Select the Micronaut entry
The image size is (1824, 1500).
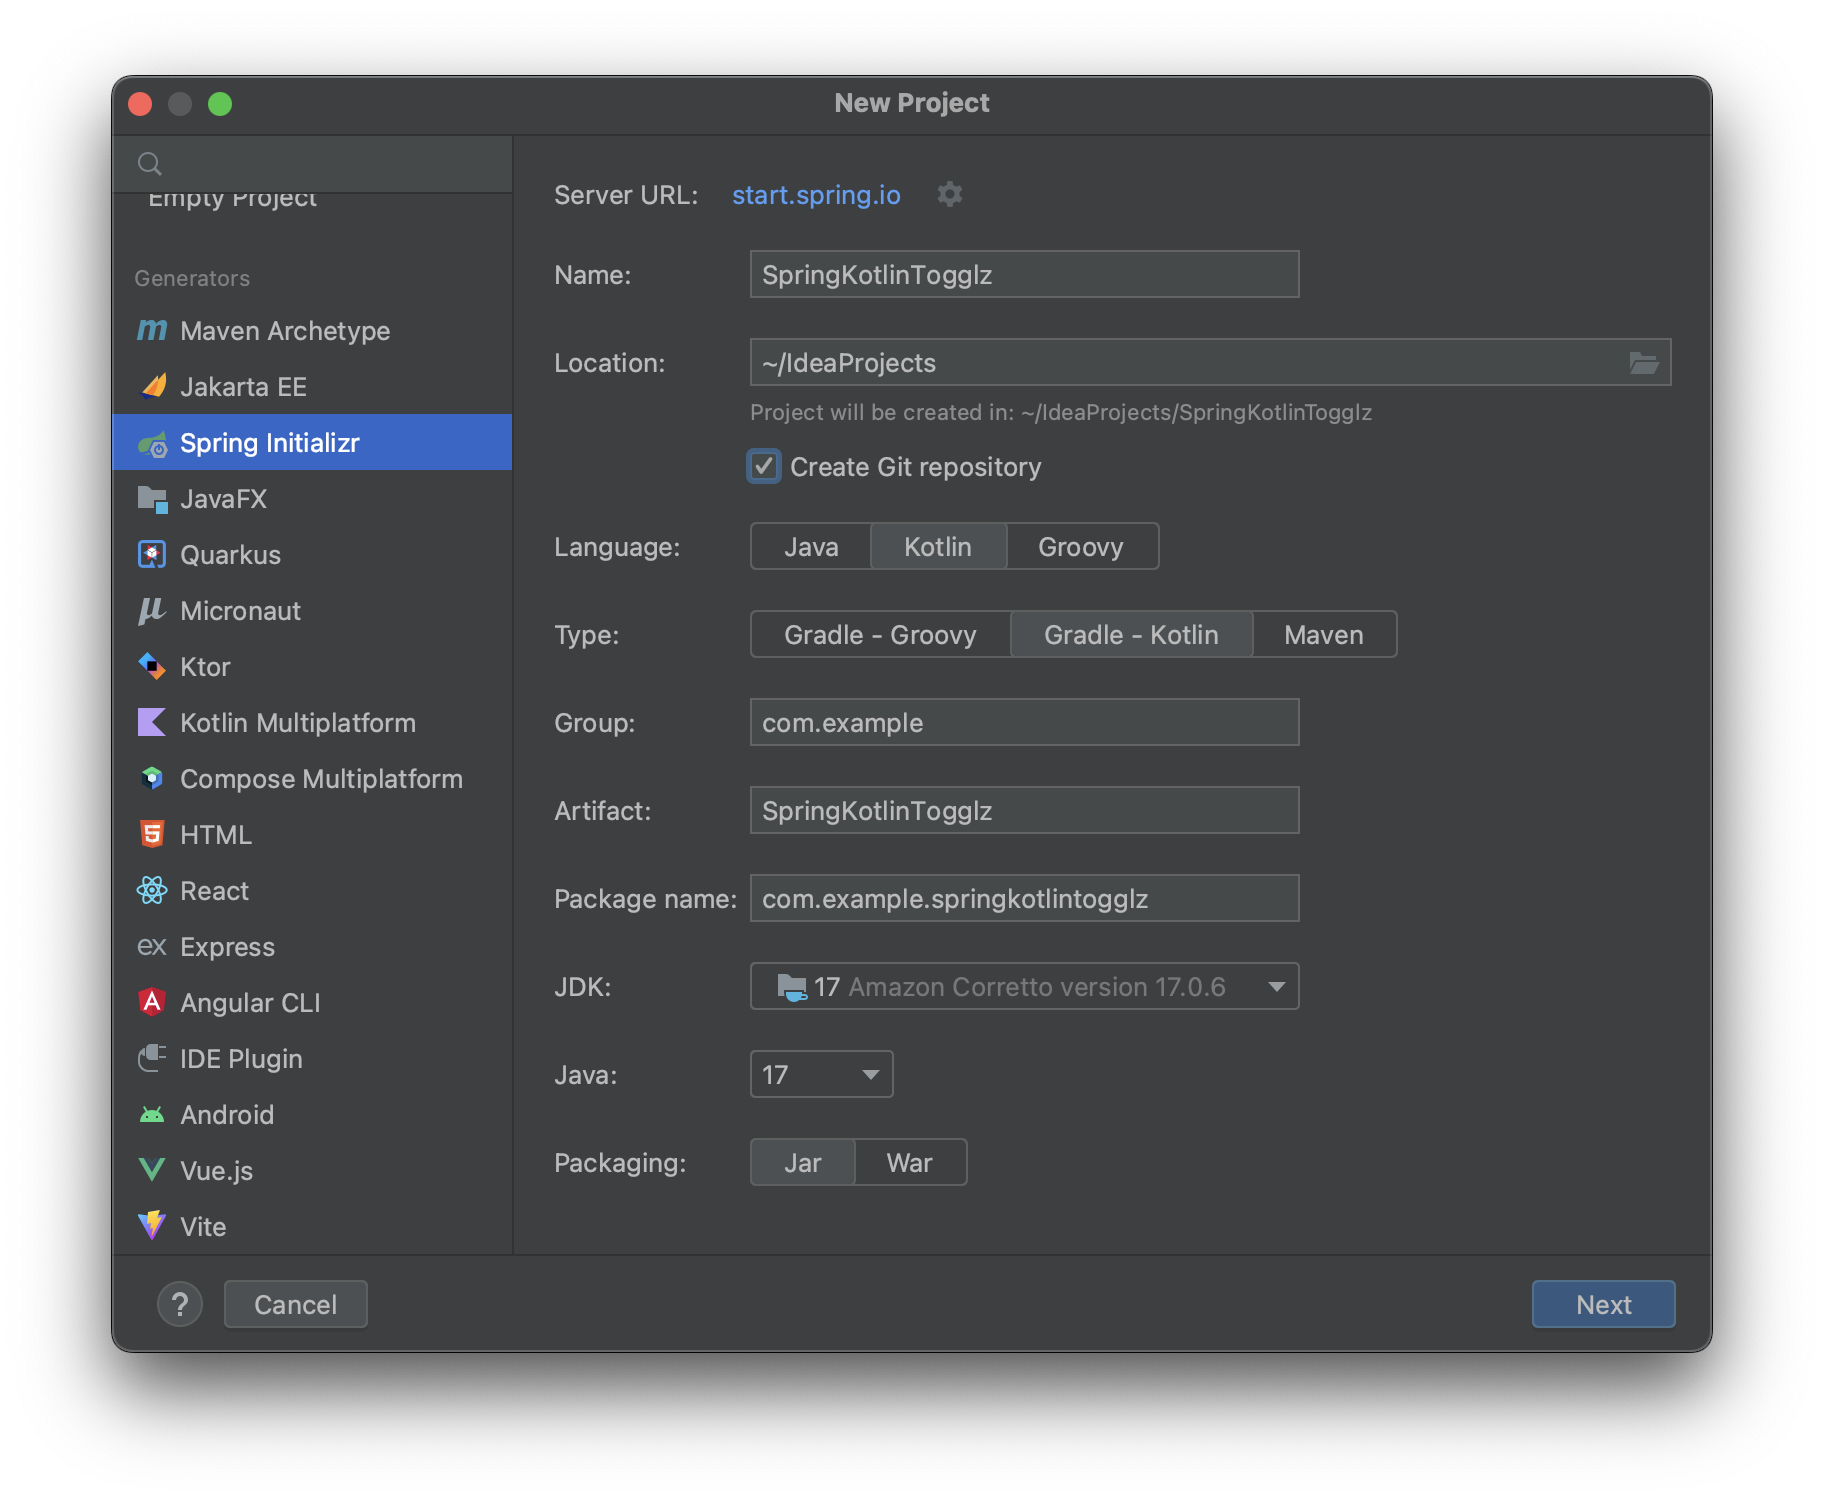312,610
